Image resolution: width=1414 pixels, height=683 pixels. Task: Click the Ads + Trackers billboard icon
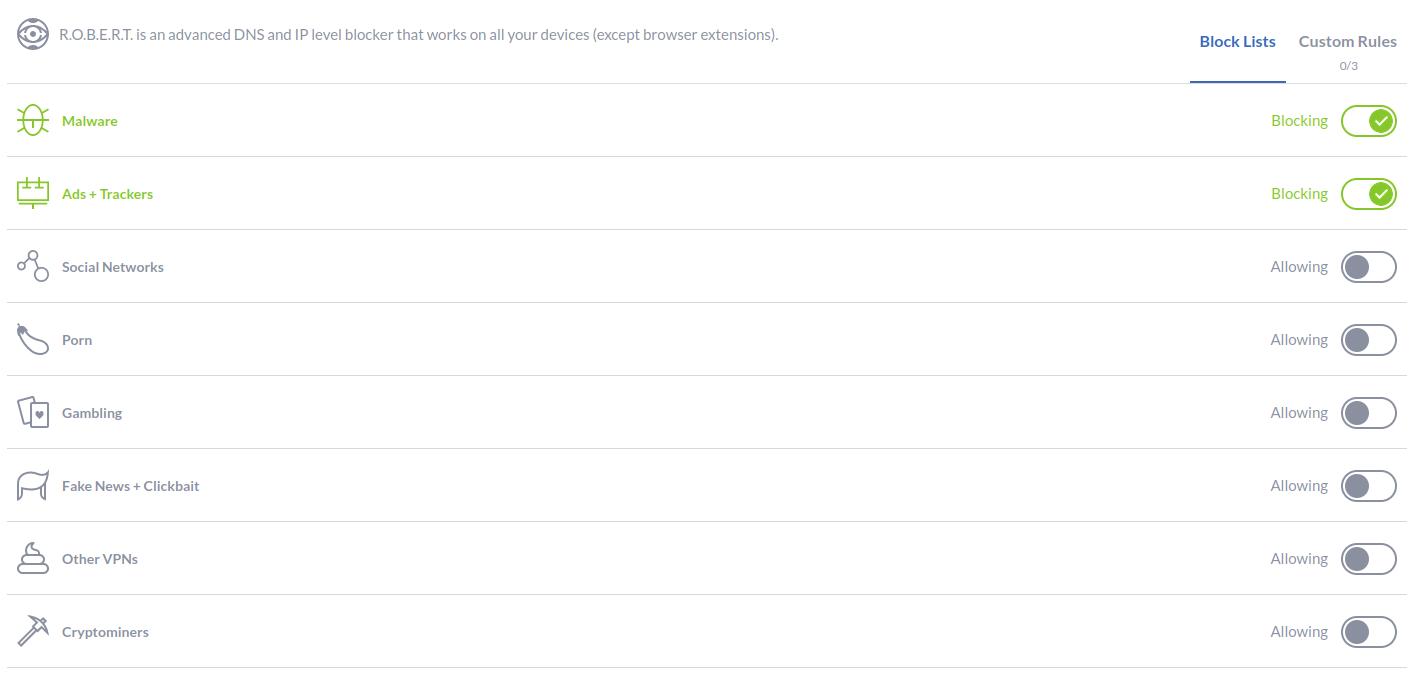coord(33,193)
